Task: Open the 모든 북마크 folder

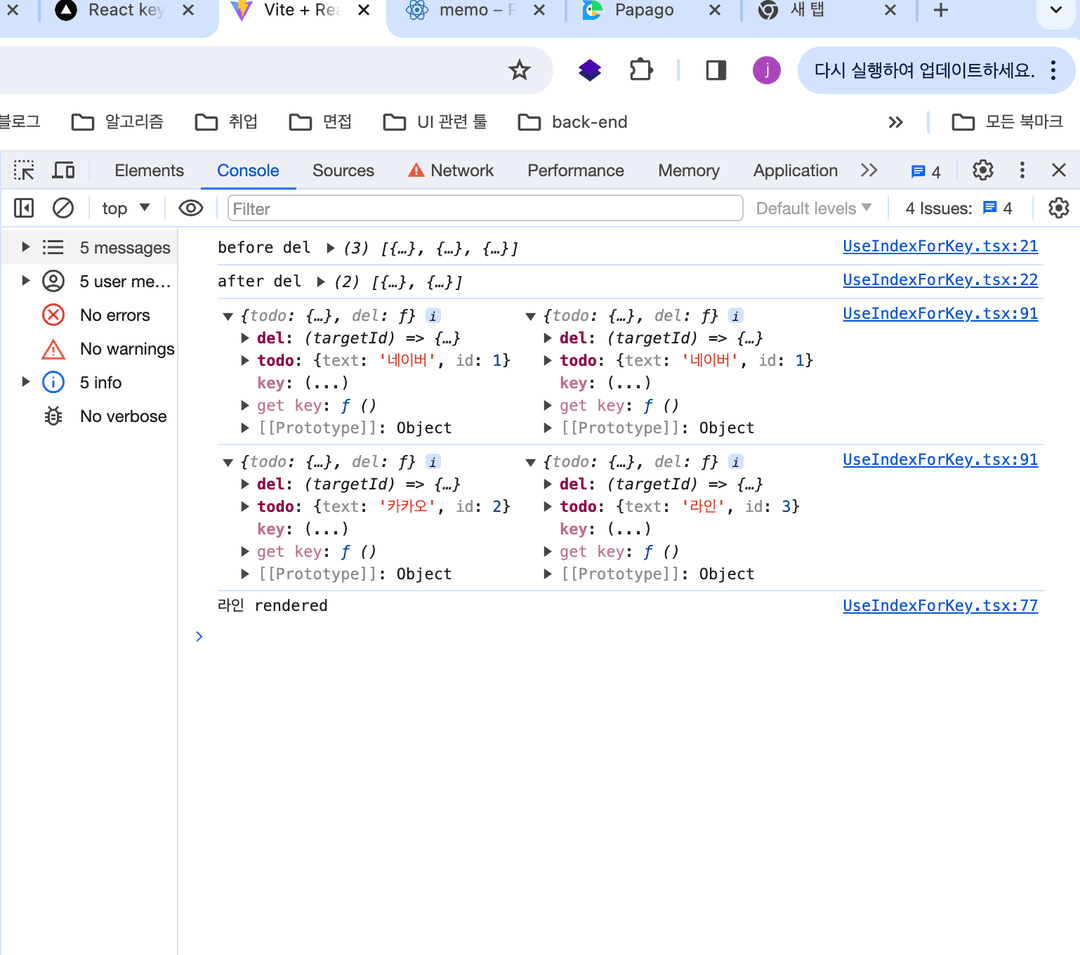Action: (1007, 122)
